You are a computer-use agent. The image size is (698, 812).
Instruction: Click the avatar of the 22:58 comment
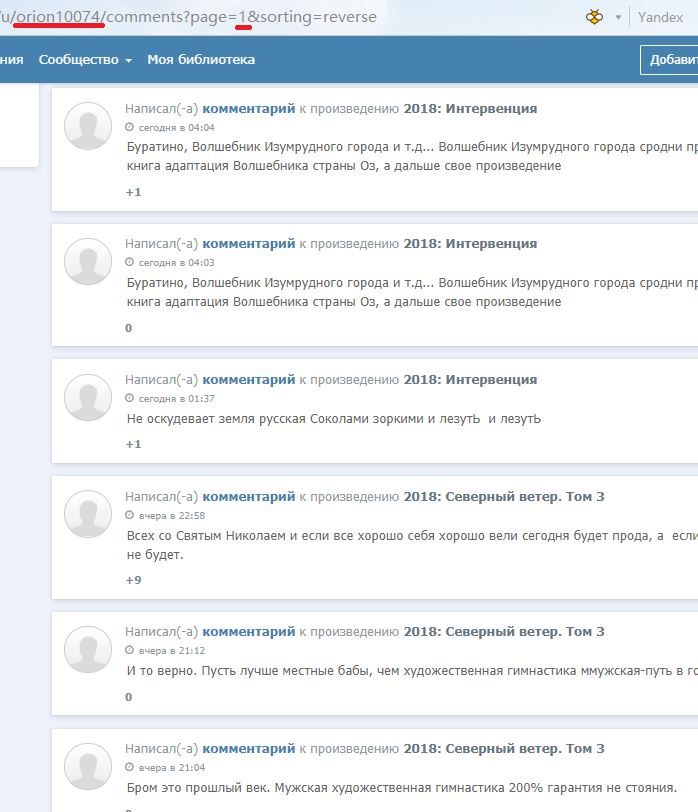point(88,514)
